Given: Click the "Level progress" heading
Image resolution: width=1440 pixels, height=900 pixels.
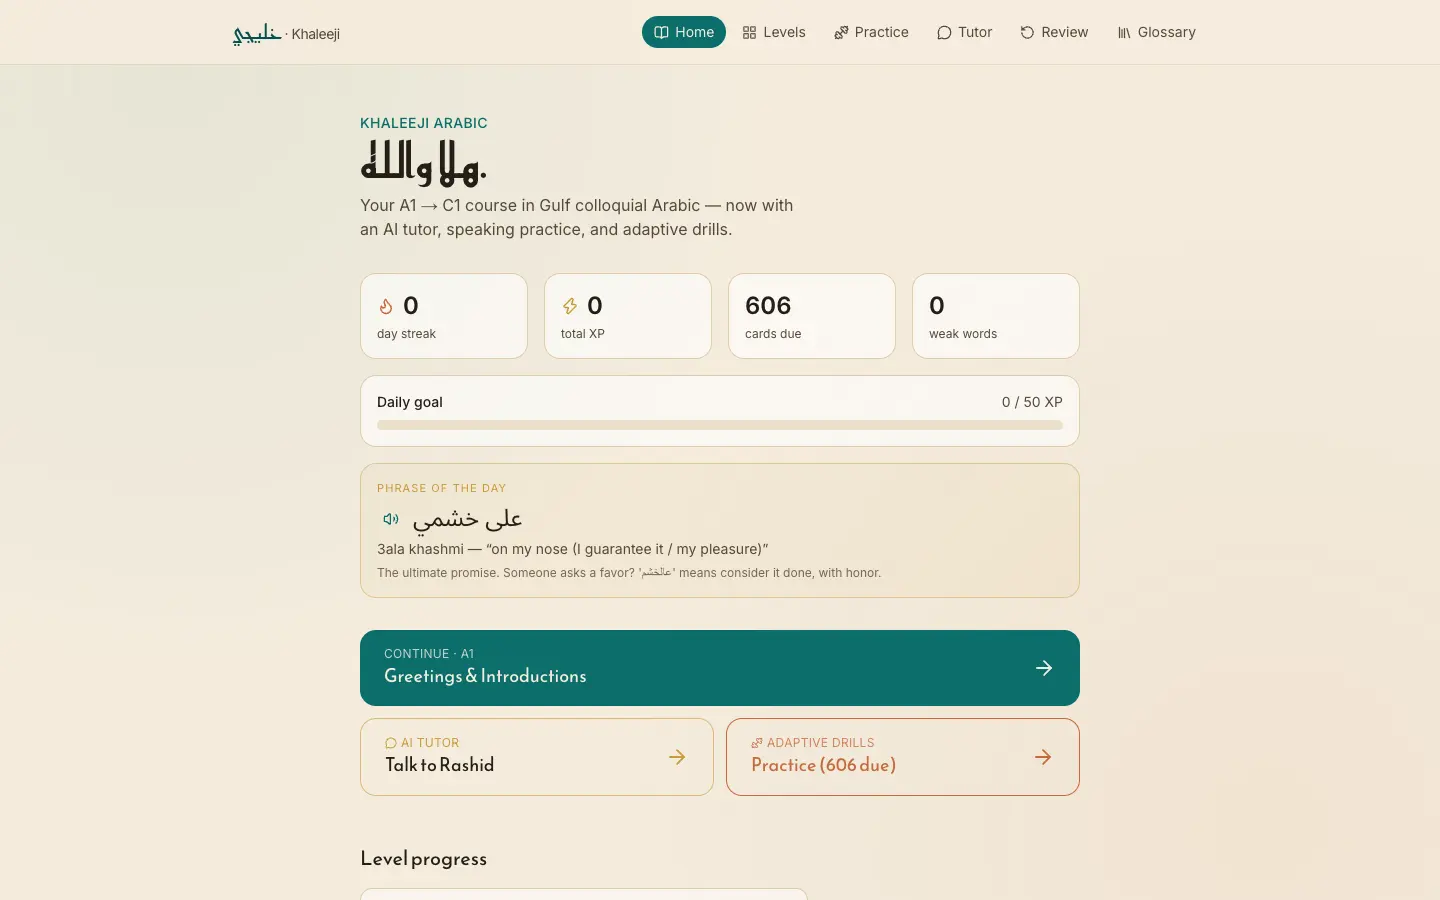Looking at the screenshot, I should 424,859.
